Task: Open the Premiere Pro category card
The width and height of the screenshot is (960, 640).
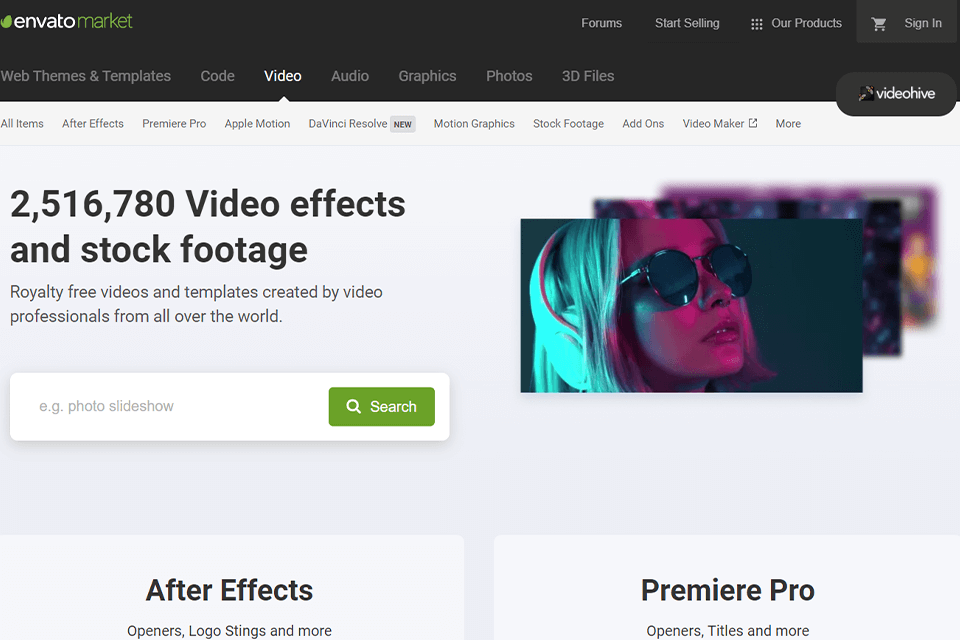Action: tap(727, 588)
